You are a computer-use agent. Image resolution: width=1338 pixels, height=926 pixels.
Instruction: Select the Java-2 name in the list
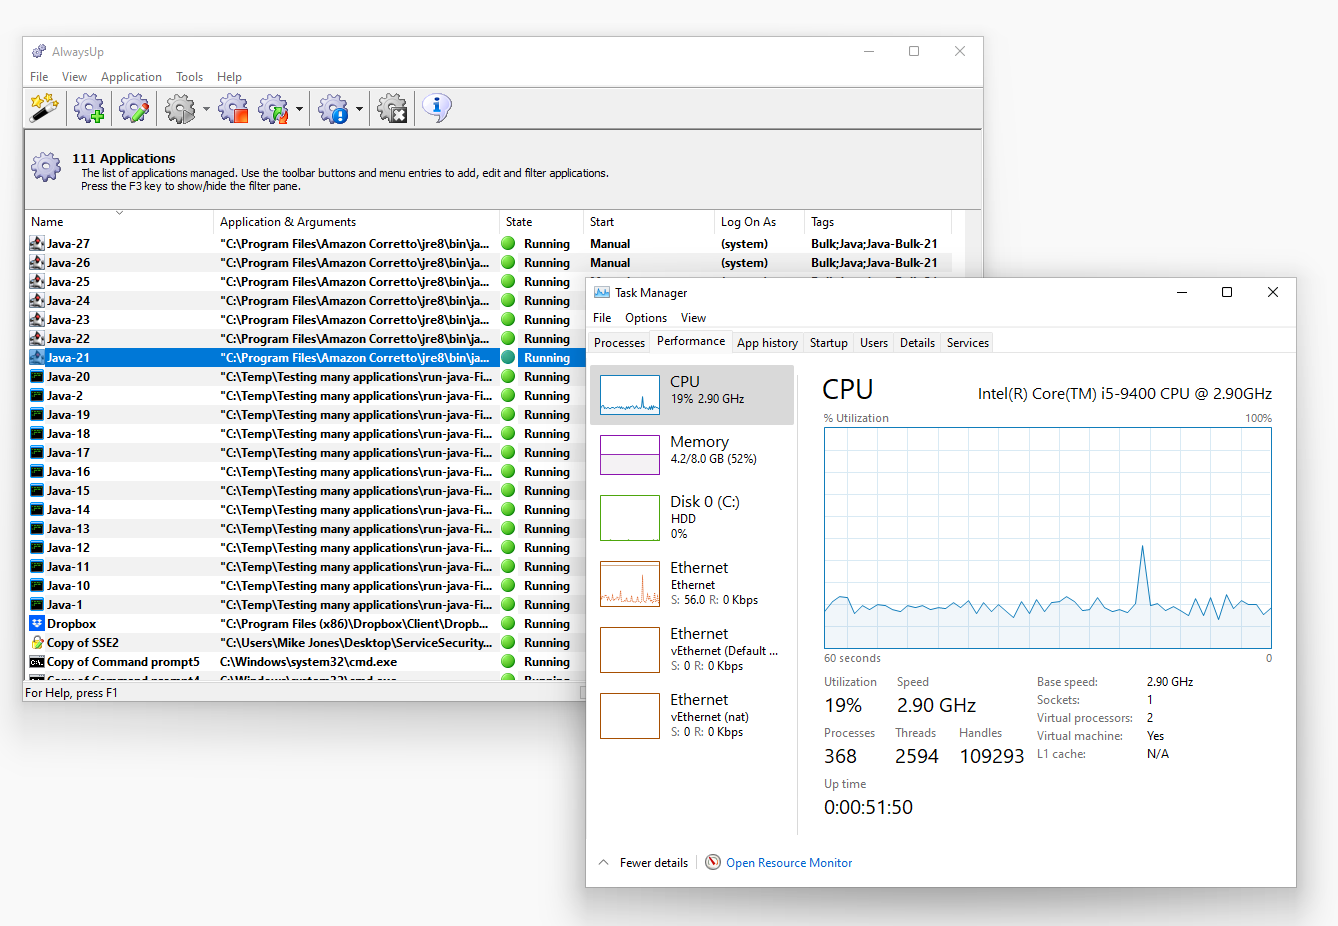pos(65,396)
